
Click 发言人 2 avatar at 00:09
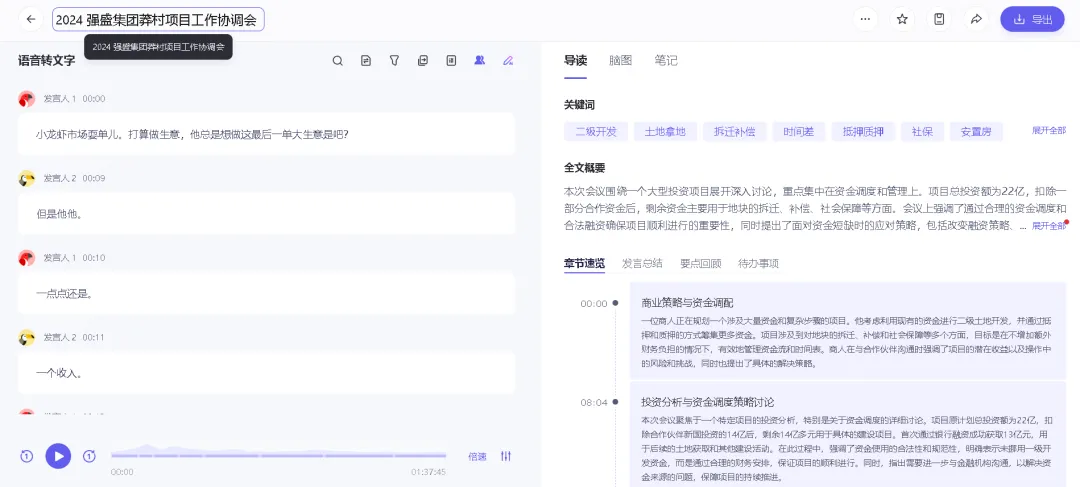coord(27,178)
